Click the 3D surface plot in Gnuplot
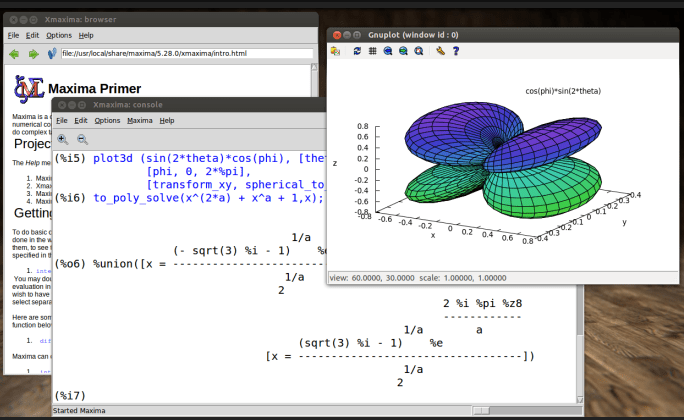684x420 pixels. [503, 160]
